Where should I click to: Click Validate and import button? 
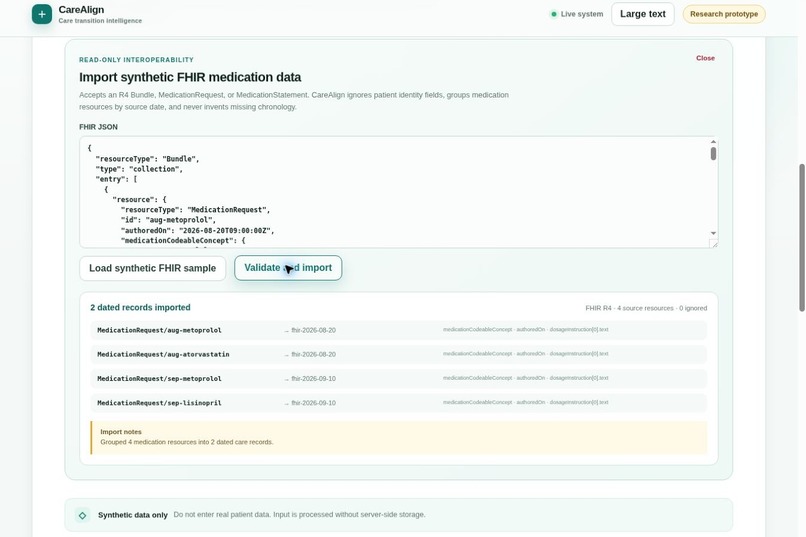tap(288, 268)
